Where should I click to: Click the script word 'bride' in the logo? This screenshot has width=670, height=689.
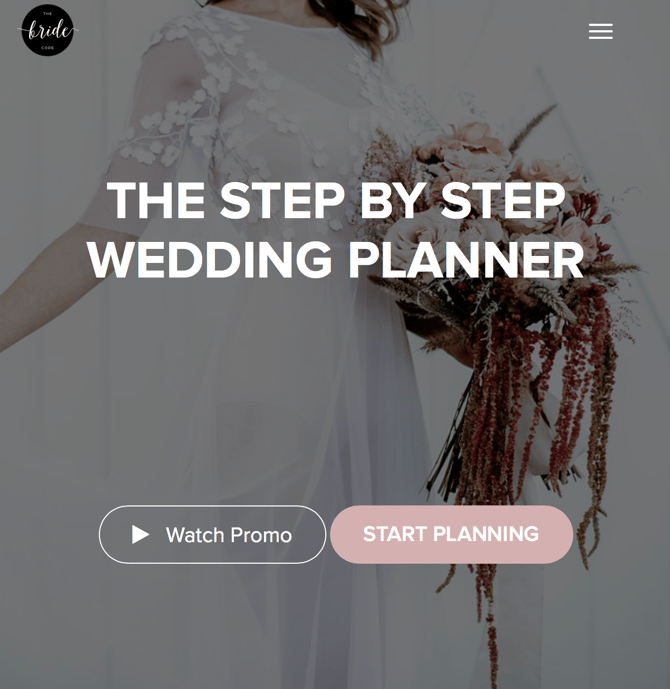[x=47, y=31]
